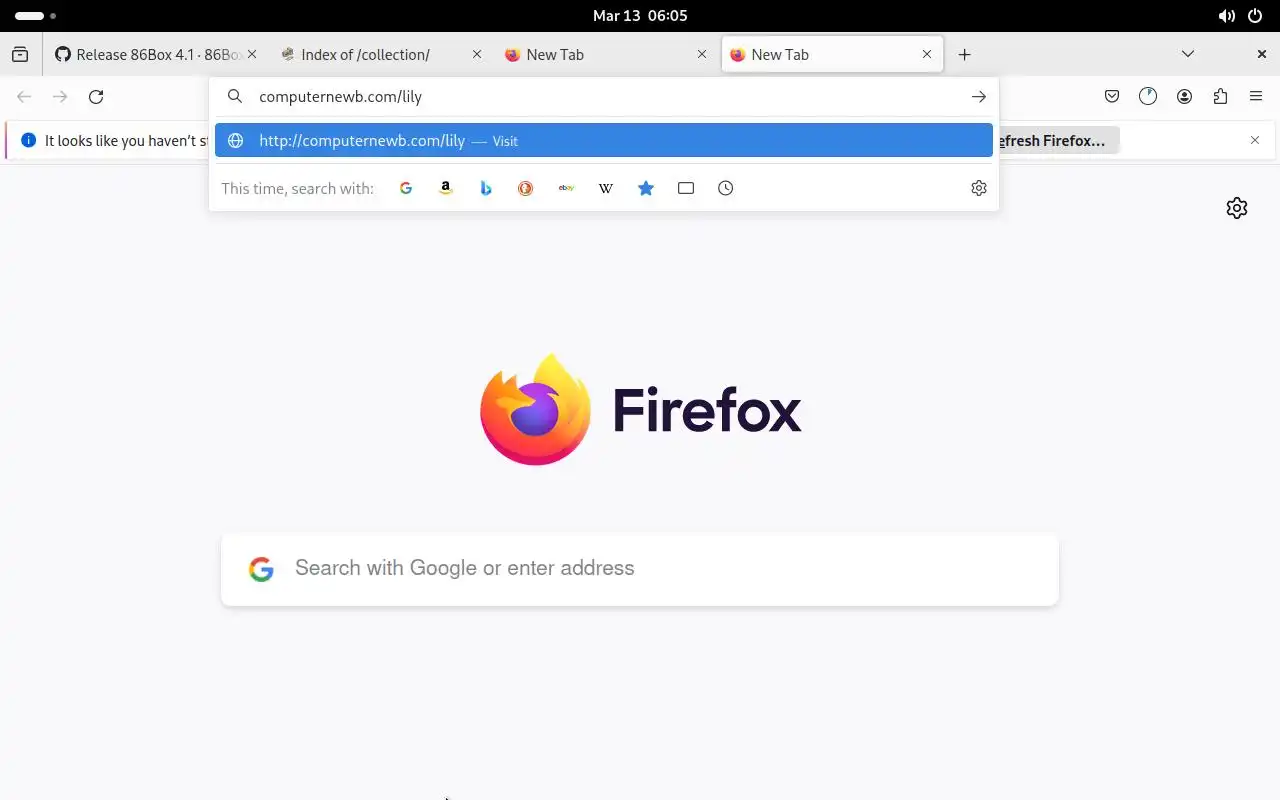The width and height of the screenshot is (1280, 800).
Task: Open a new tab with plus
Action: [x=964, y=55]
